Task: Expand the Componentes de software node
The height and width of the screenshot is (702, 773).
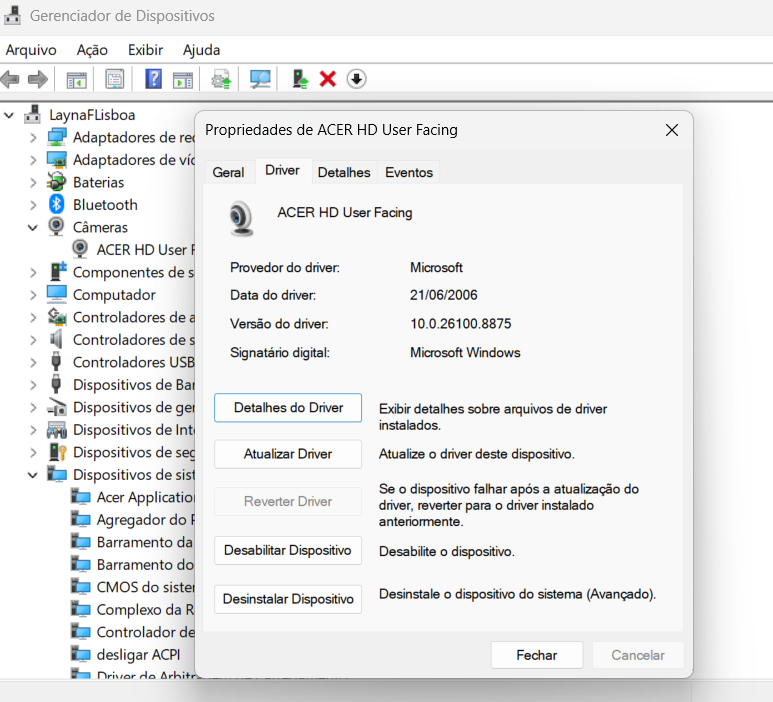Action: pos(33,273)
